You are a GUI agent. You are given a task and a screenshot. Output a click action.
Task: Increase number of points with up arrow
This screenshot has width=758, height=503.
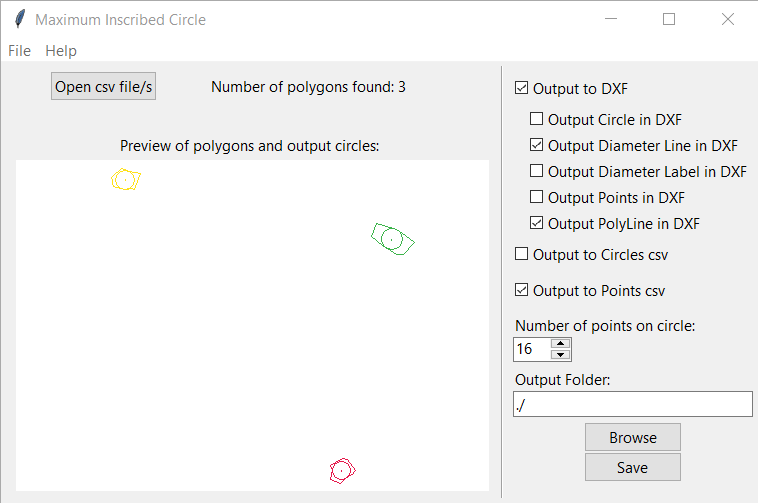[x=560, y=344]
